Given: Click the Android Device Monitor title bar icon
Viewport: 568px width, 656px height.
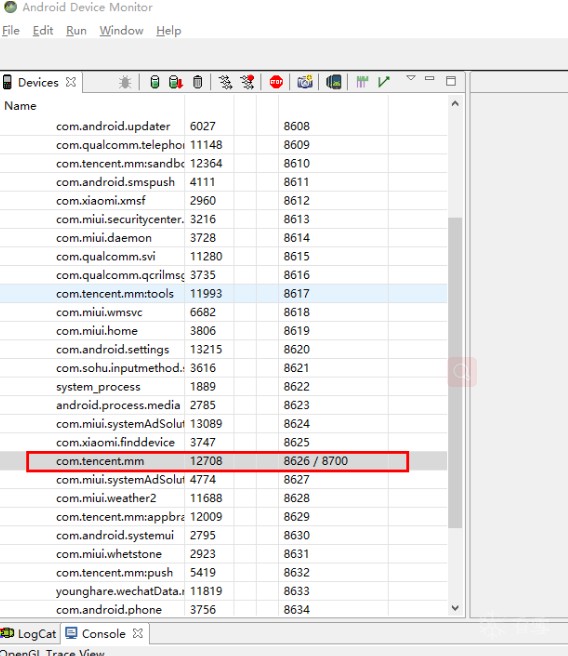Looking at the screenshot, I should coord(10,7).
